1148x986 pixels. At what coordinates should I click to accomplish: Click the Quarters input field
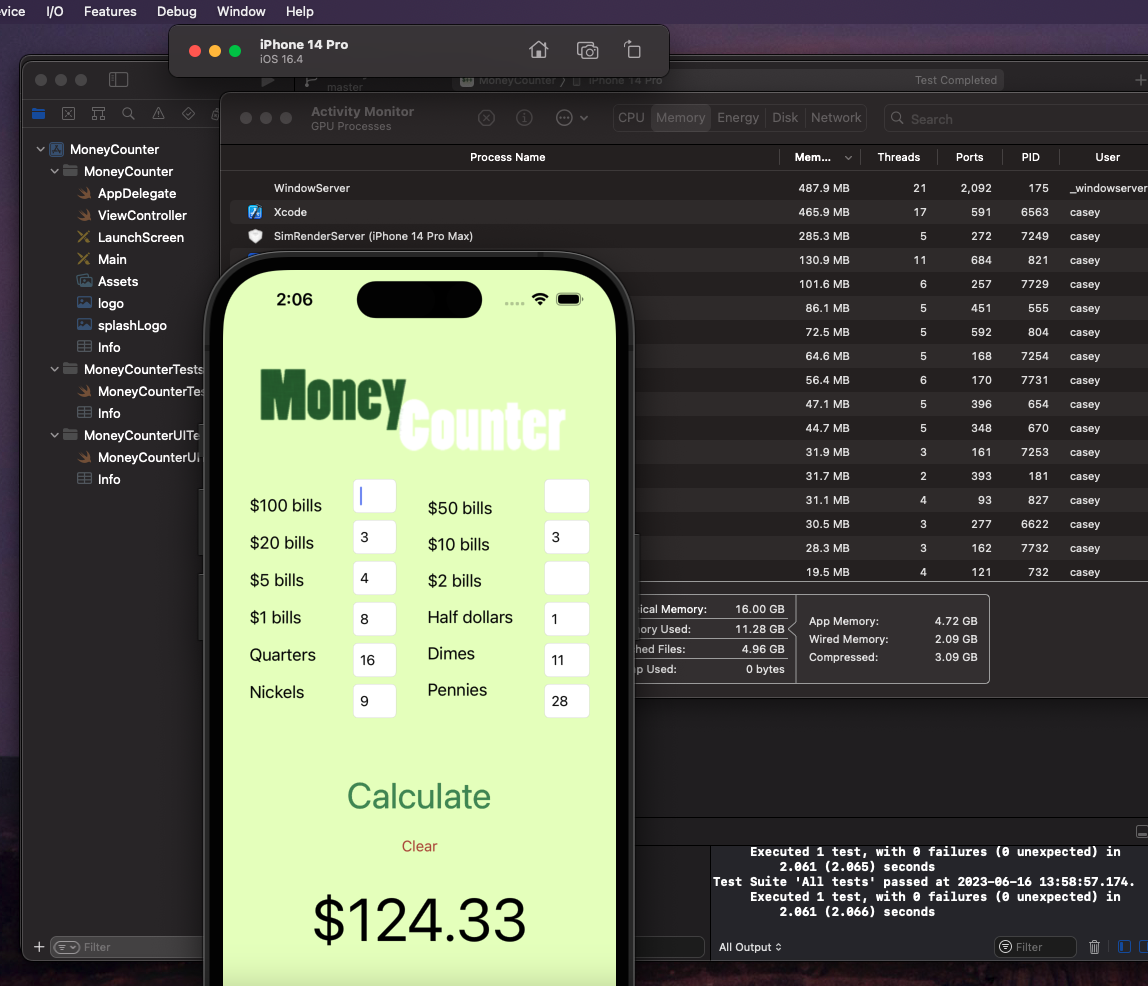pos(374,660)
